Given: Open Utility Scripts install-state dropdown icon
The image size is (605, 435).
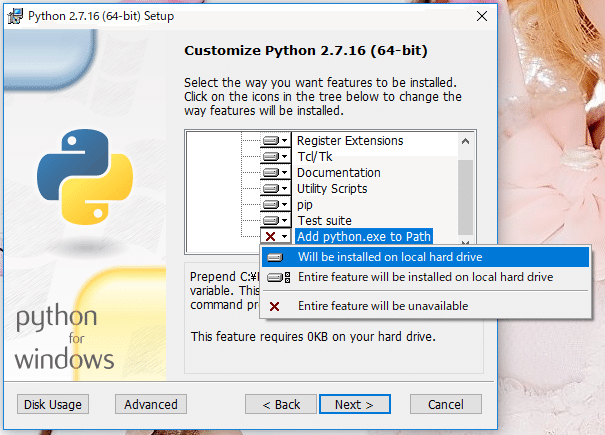Looking at the screenshot, I should [275, 188].
